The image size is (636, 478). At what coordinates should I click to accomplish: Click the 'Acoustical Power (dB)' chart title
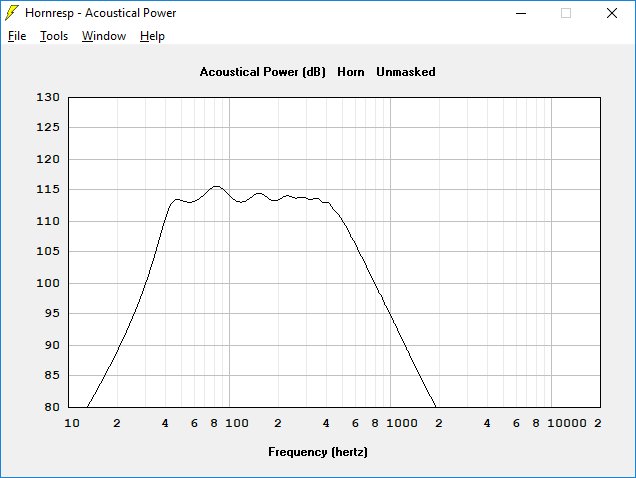coord(262,72)
